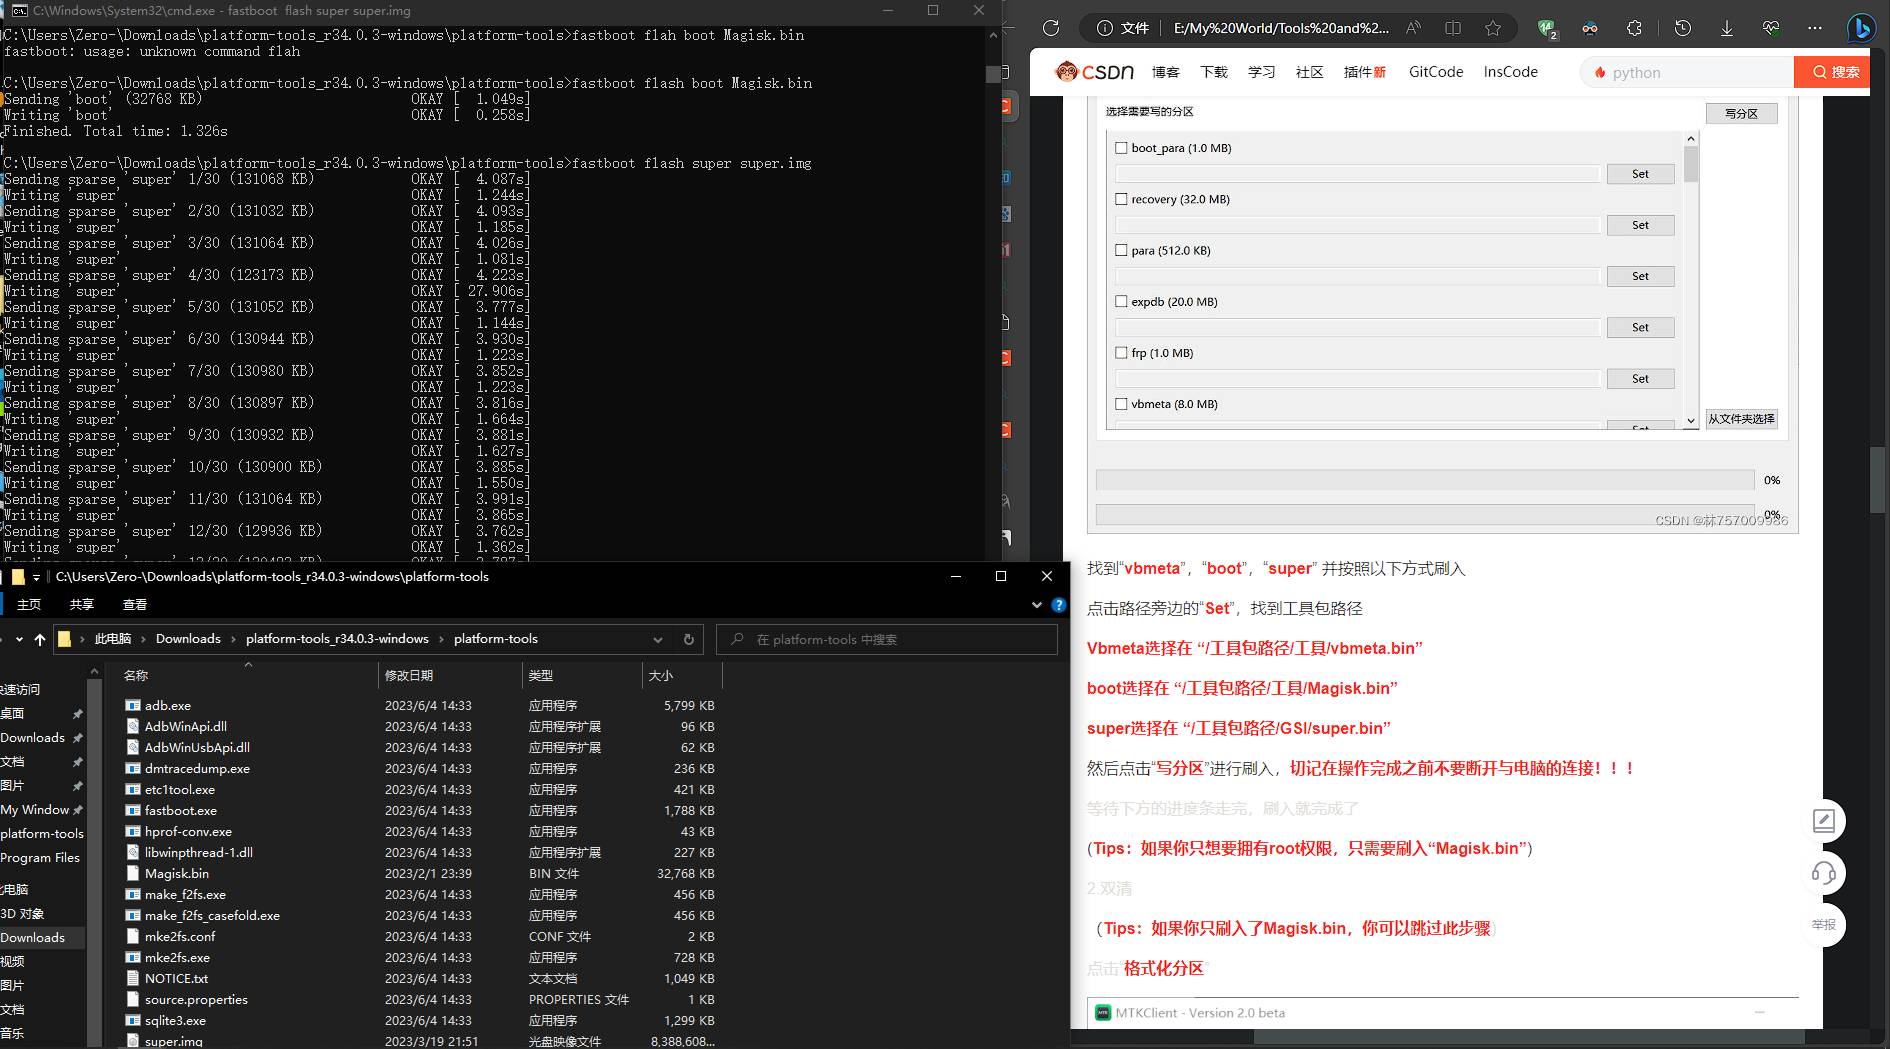Image resolution: width=1890 pixels, height=1049 pixels.
Task: Refresh the platform-tools folder view
Action: [x=688, y=639]
